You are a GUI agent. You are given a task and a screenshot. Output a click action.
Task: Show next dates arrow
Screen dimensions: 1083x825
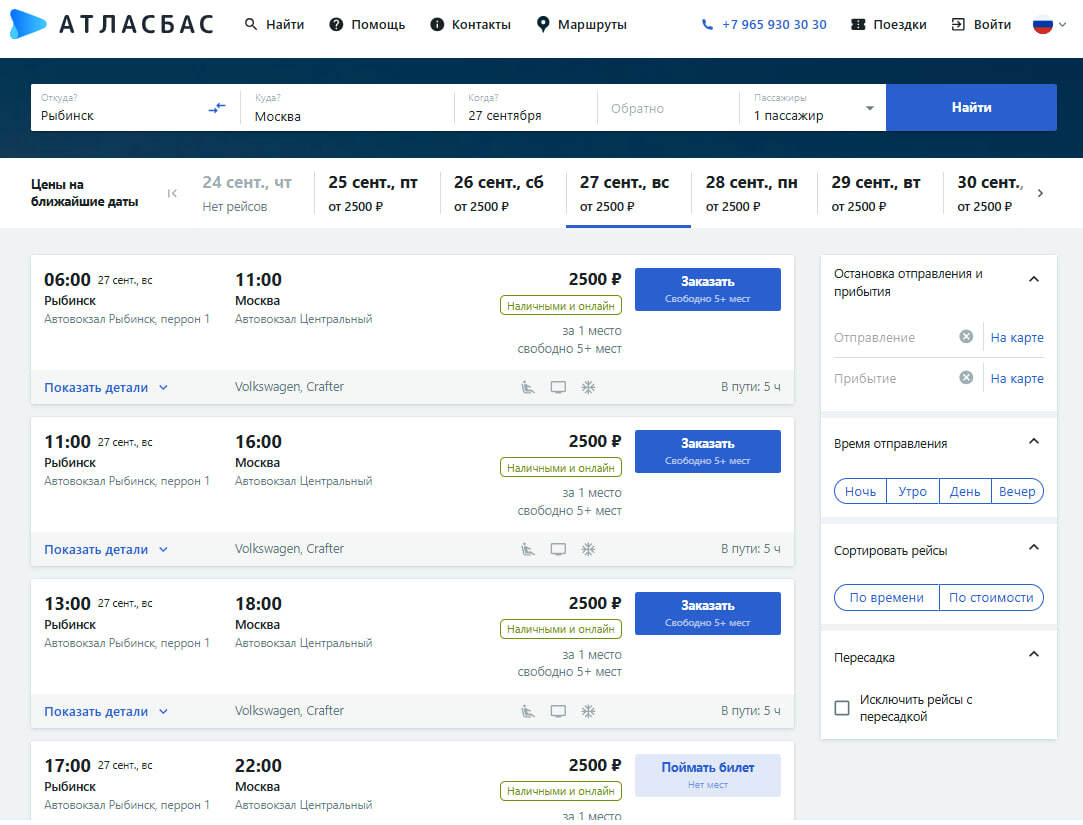pos(1040,193)
